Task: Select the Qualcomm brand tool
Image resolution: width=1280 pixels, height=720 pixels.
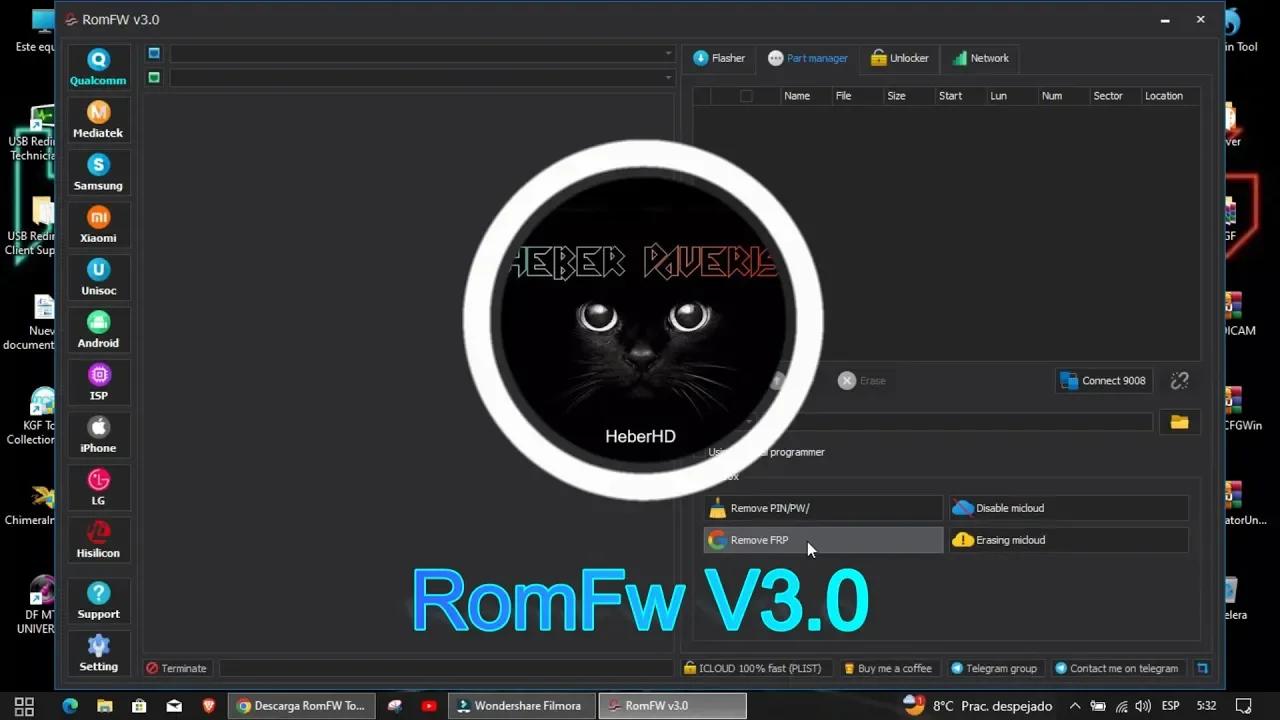Action: tap(98, 66)
